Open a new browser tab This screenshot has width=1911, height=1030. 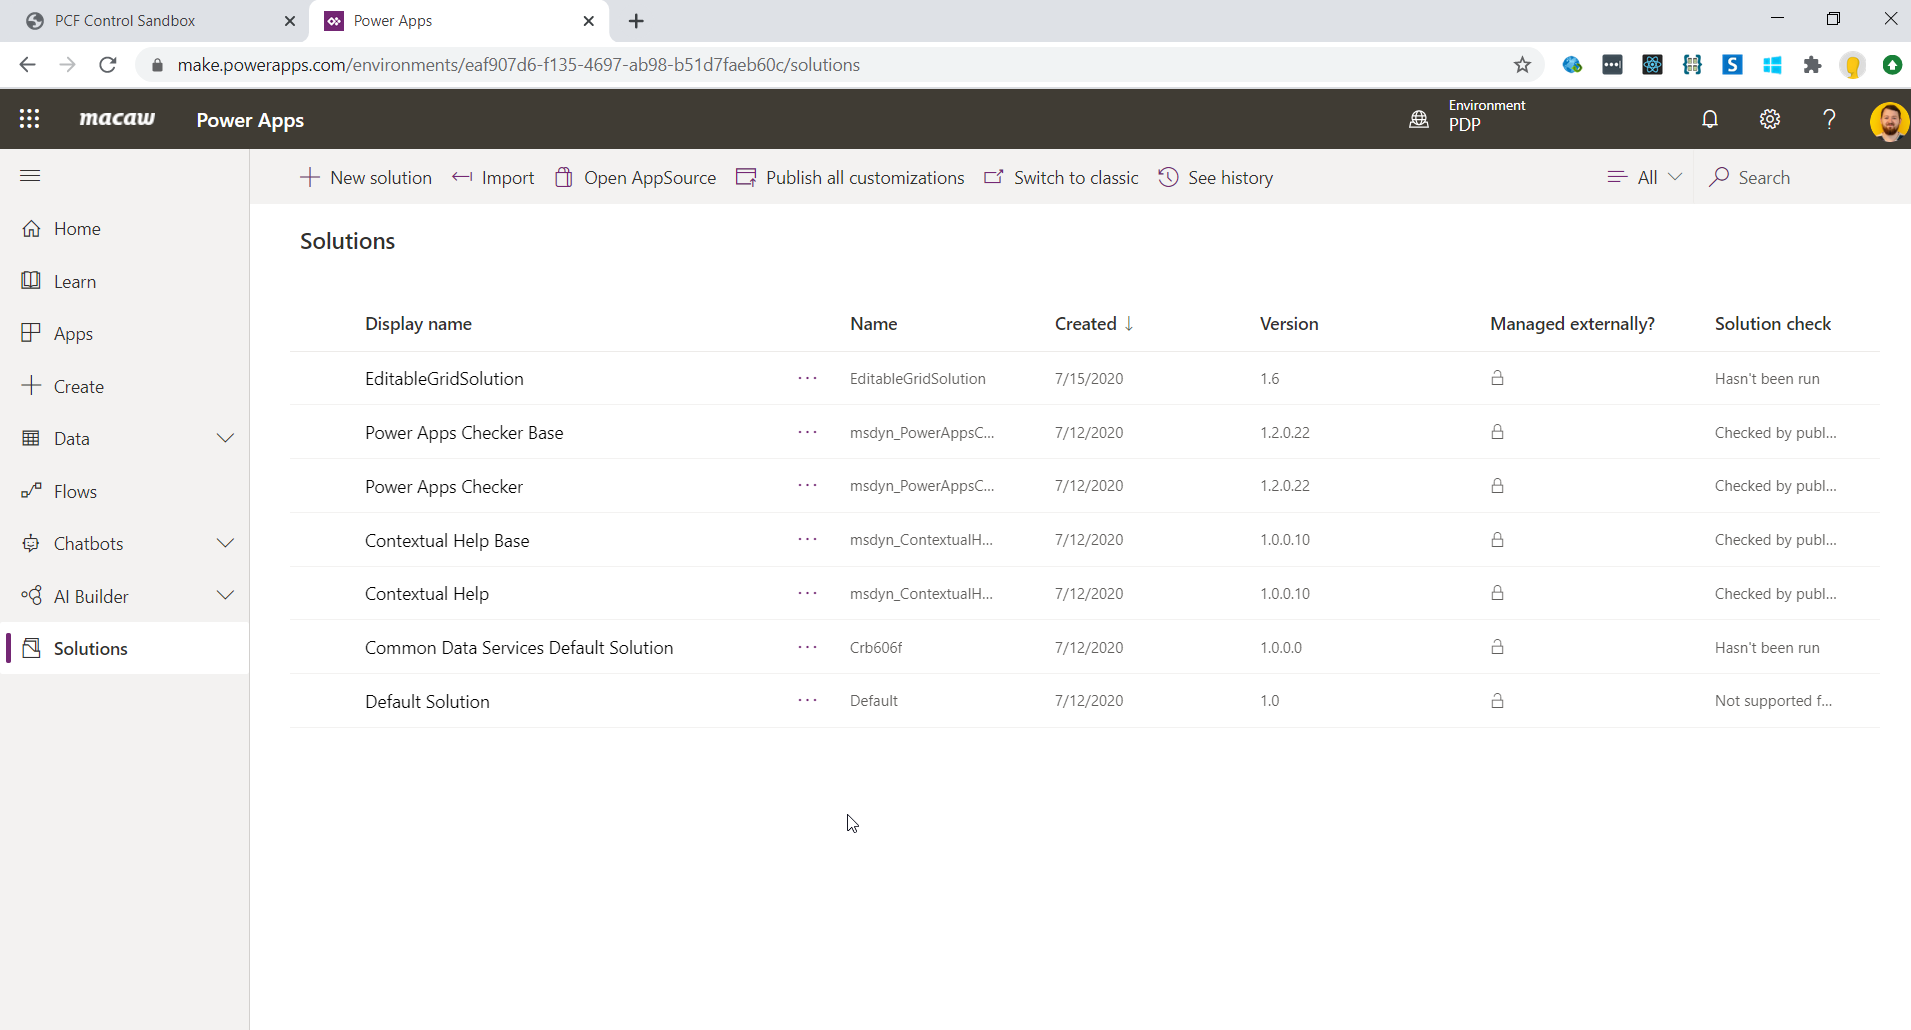636,21
